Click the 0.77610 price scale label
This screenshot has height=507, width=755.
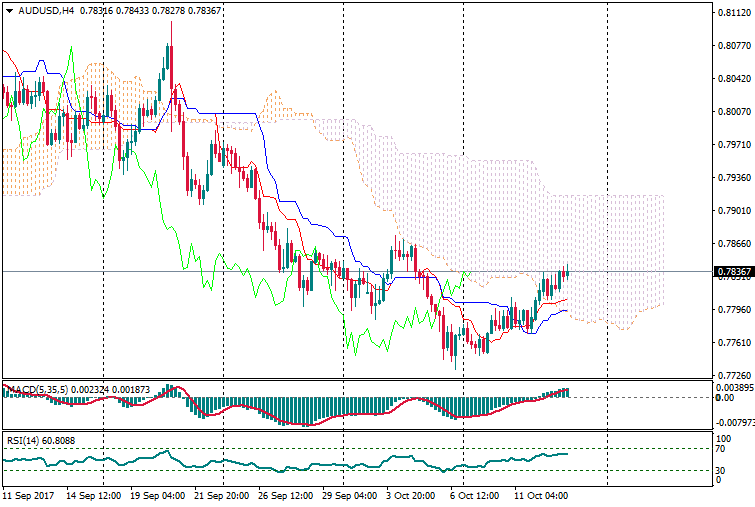[733, 343]
